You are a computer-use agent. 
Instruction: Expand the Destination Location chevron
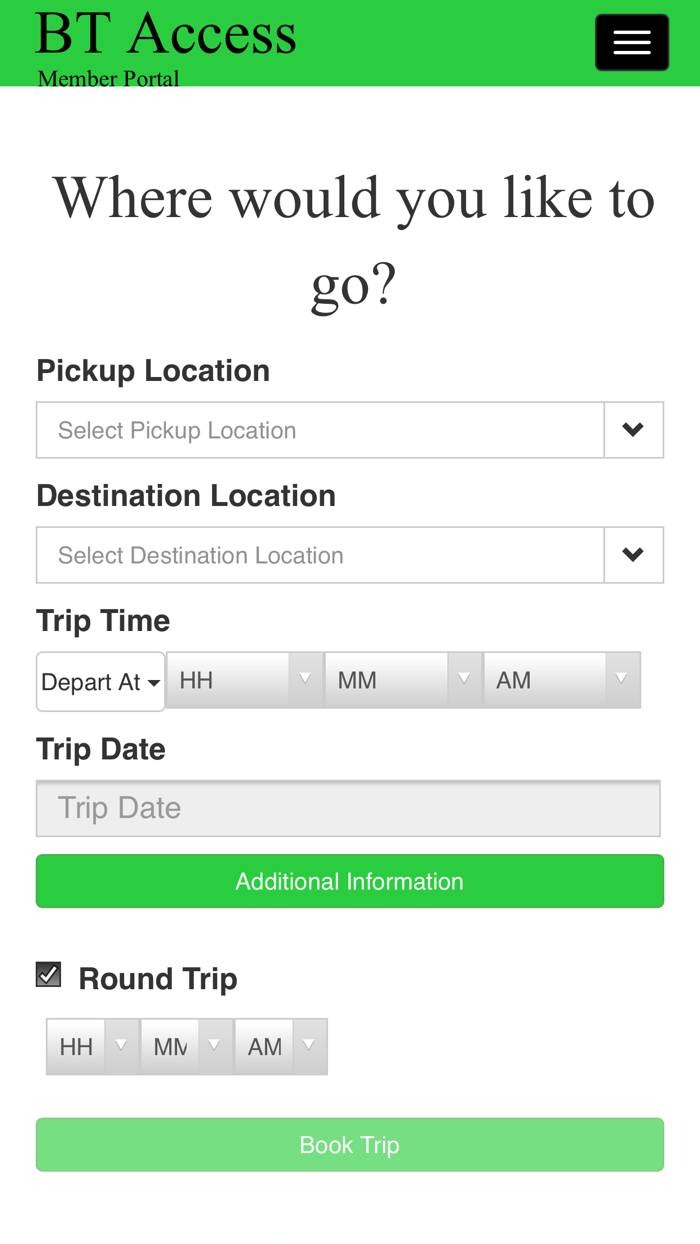tap(633, 555)
